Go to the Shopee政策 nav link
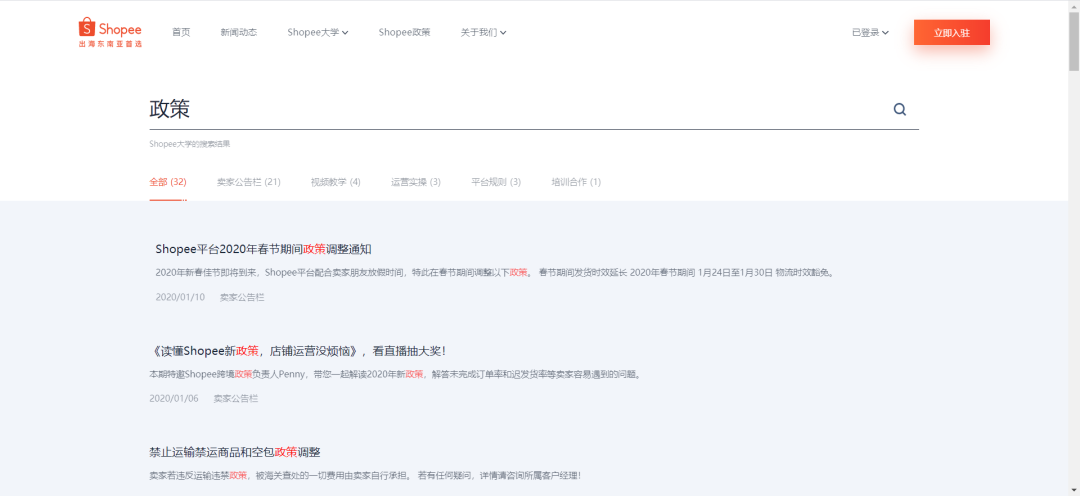This screenshot has height=496, width=1080. pos(404,32)
